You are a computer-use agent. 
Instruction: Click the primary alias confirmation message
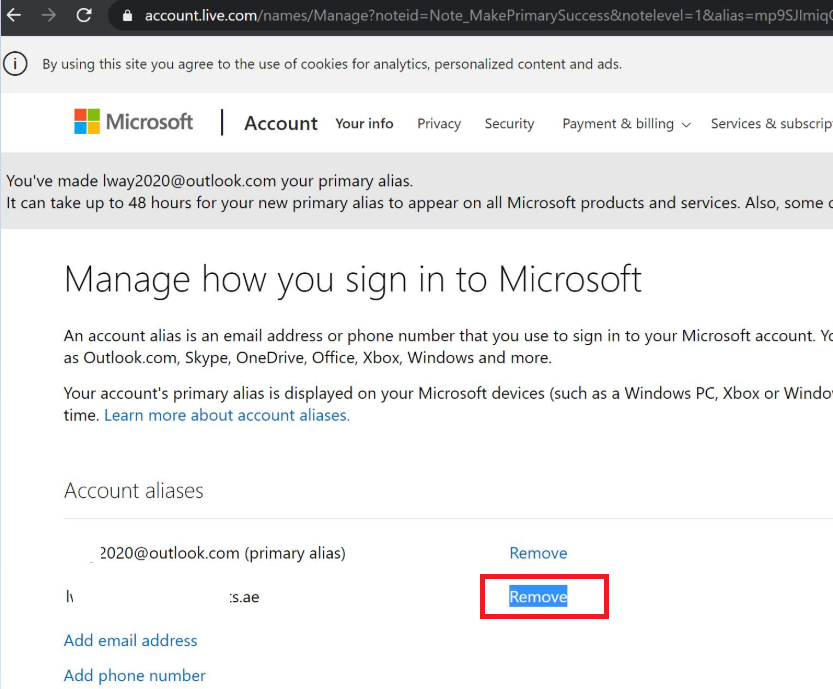click(x=209, y=181)
